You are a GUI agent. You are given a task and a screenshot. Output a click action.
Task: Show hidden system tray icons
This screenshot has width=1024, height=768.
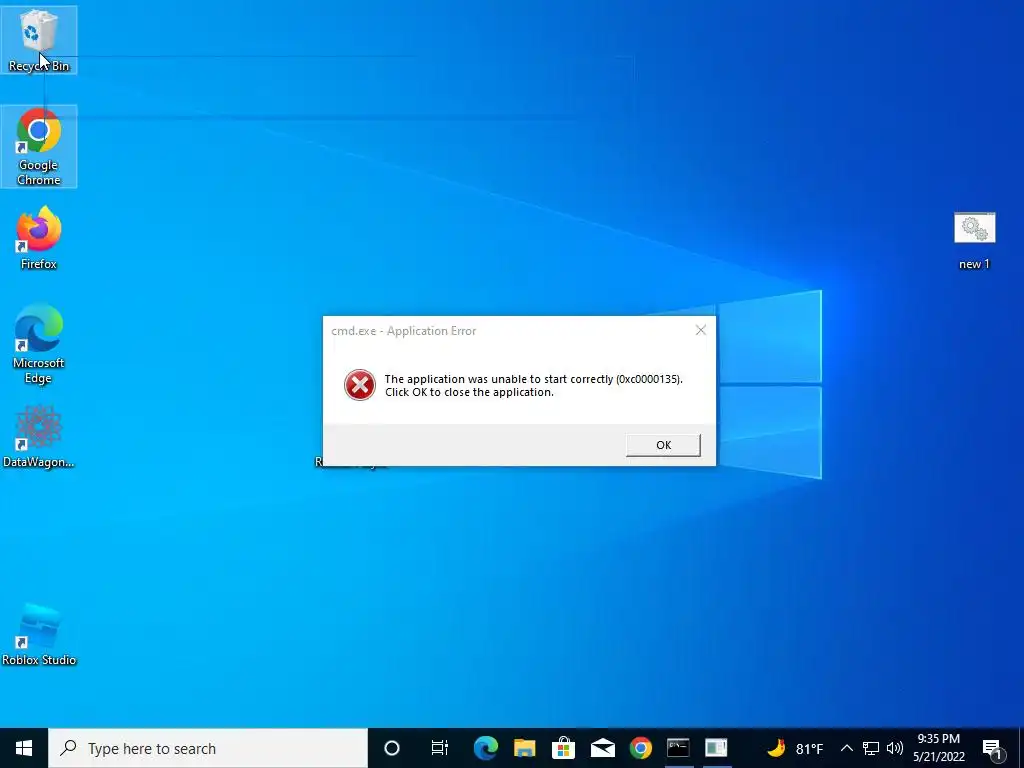point(846,748)
